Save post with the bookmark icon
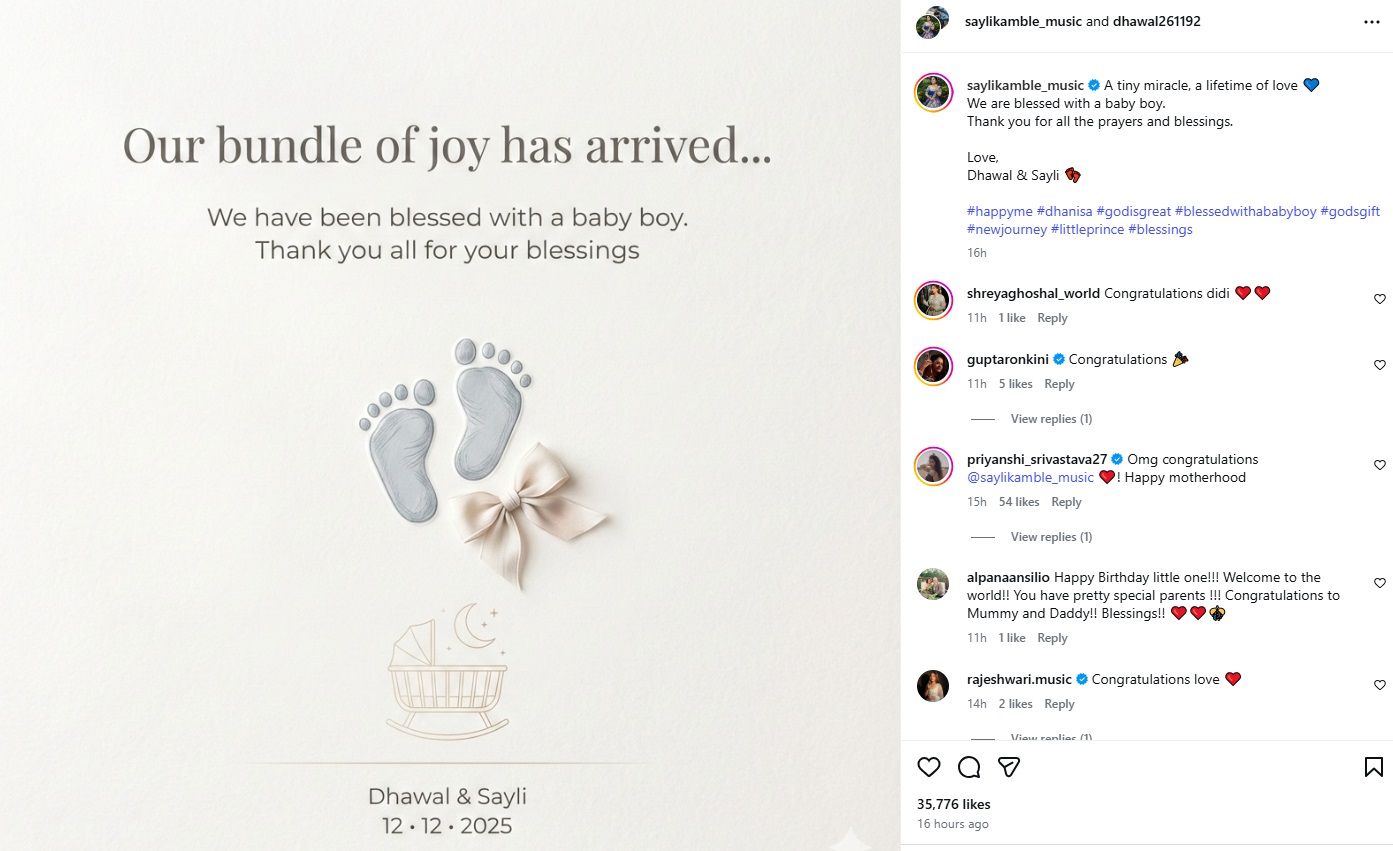Screen dimensions: 1393x851 pos(1374,767)
